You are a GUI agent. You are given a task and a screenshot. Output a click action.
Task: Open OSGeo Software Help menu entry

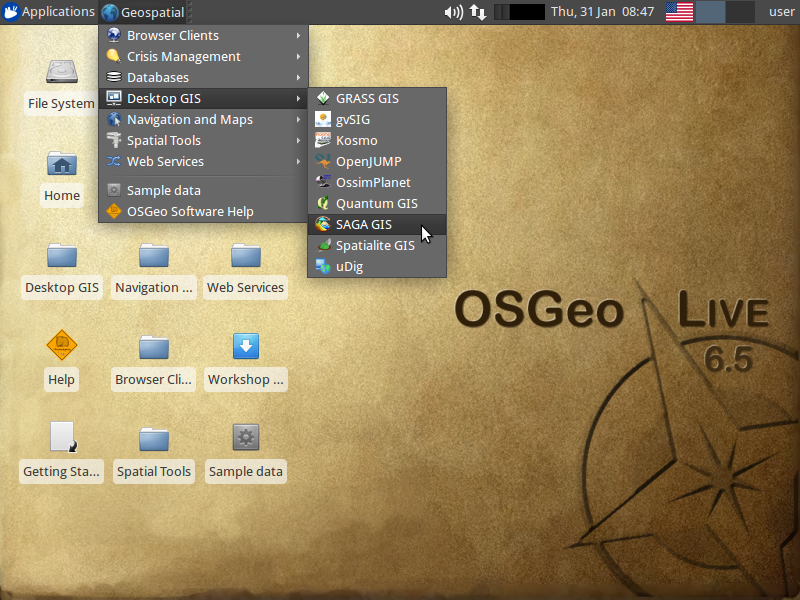tap(203, 211)
